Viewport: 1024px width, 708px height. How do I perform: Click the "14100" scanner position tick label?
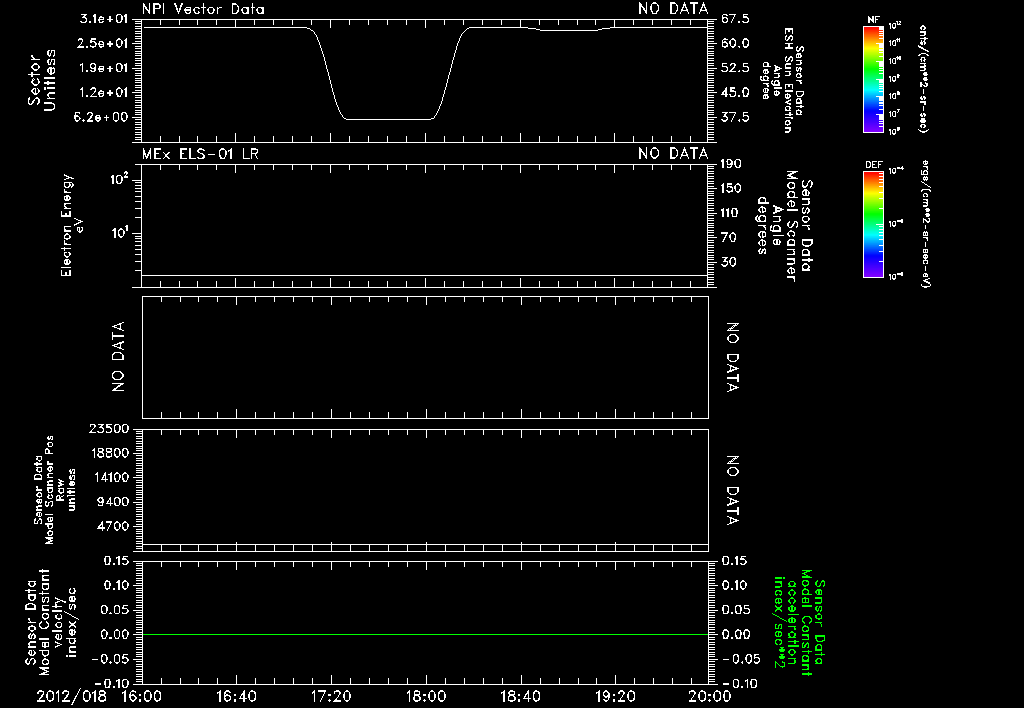click(109, 477)
